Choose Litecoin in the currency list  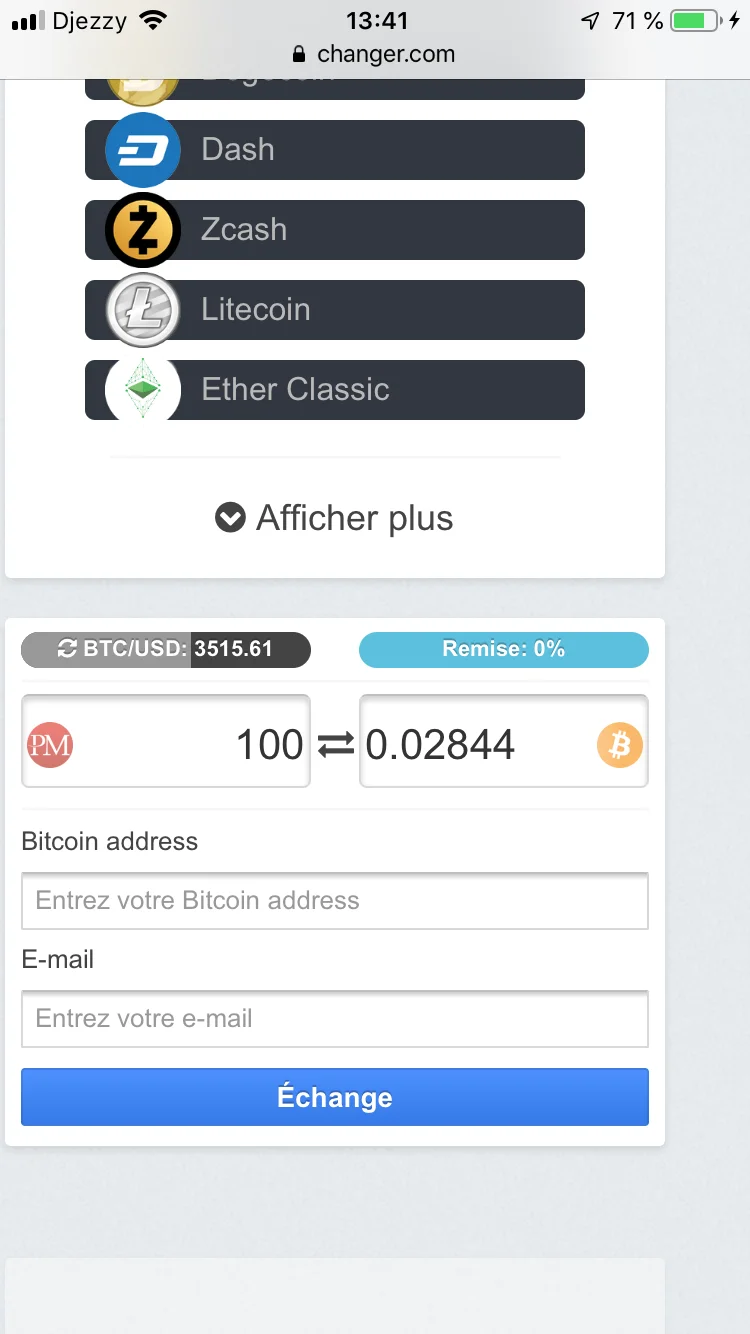click(x=380, y=310)
